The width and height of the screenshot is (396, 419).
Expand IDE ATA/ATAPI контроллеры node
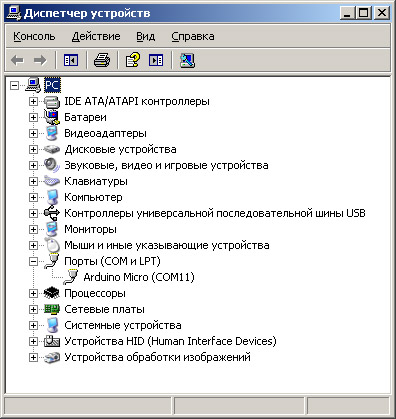(x=33, y=101)
